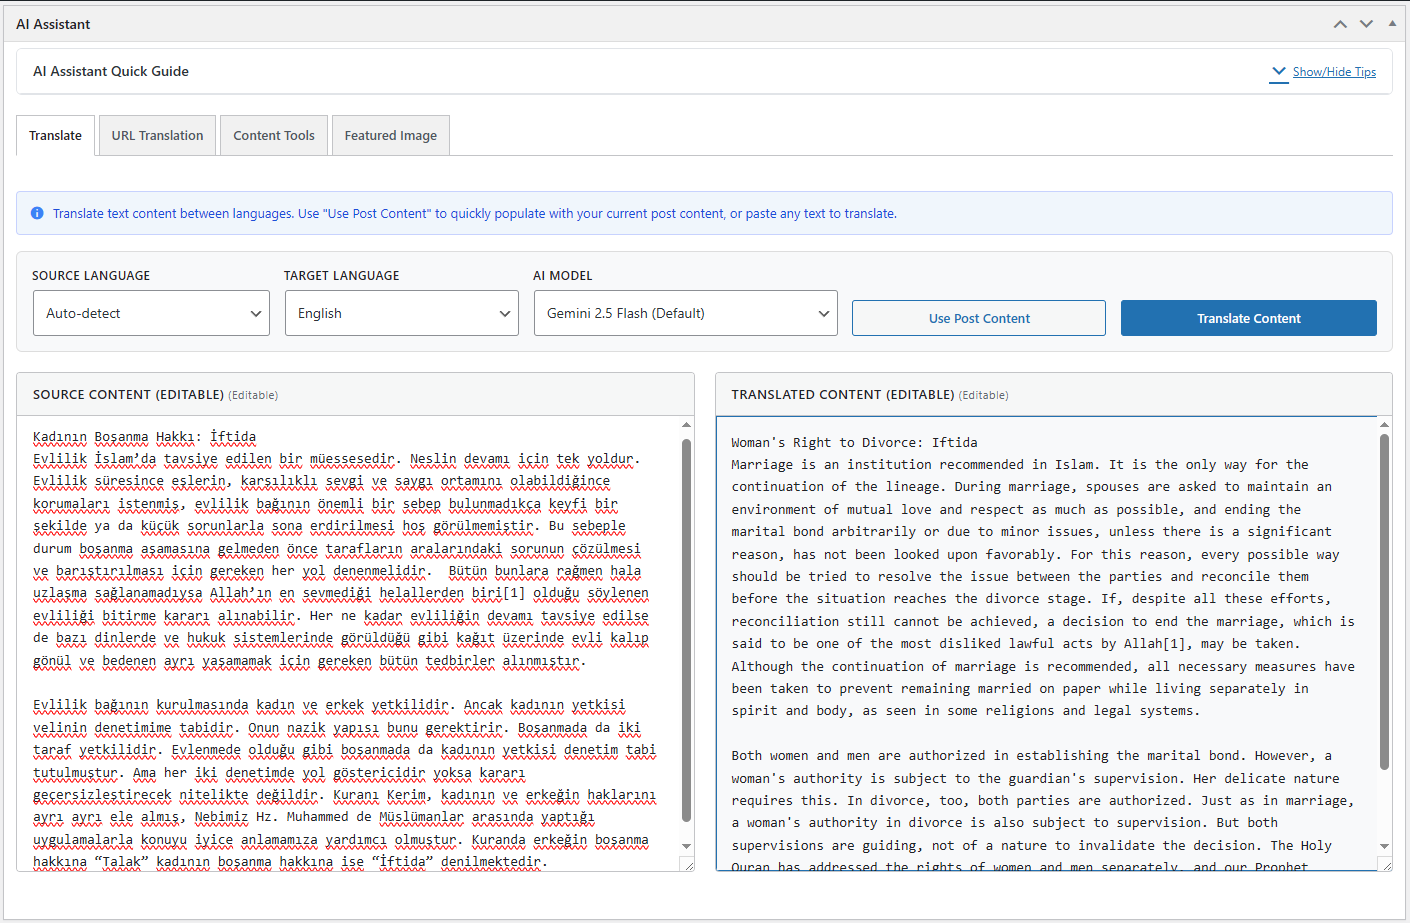Click translated content scrollbar up arrow
Viewport: 1410px width, 923px height.
(1384, 425)
